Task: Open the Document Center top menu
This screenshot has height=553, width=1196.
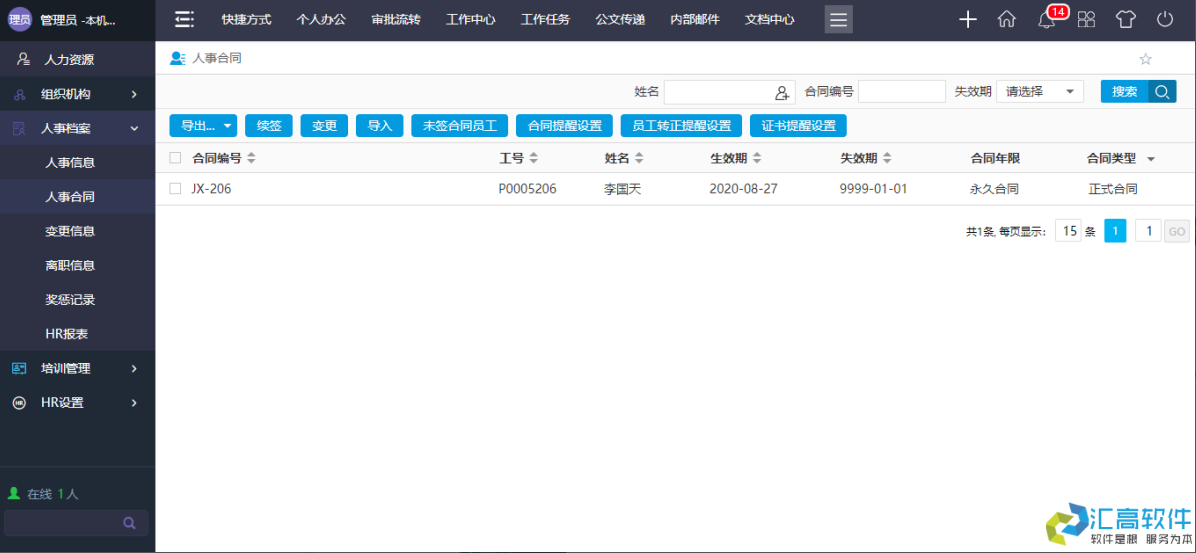Action: (770, 20)
